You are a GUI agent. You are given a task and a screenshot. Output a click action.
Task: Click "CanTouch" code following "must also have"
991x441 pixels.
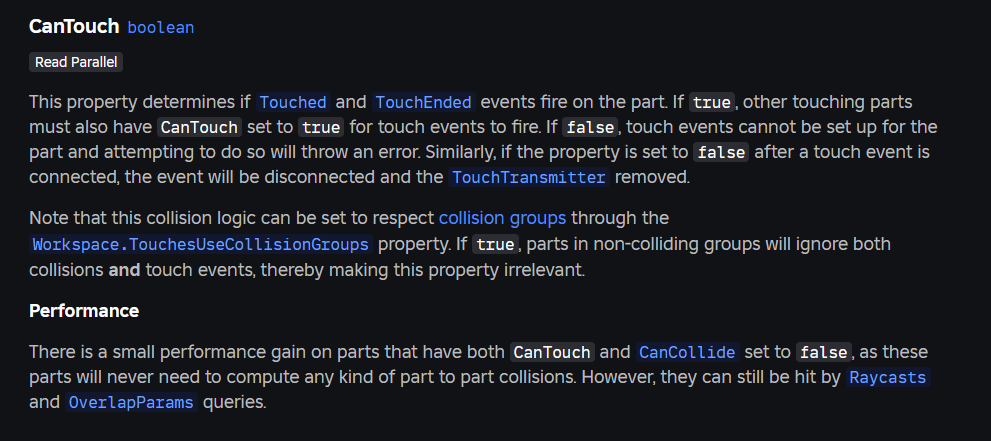click(199, 128)
